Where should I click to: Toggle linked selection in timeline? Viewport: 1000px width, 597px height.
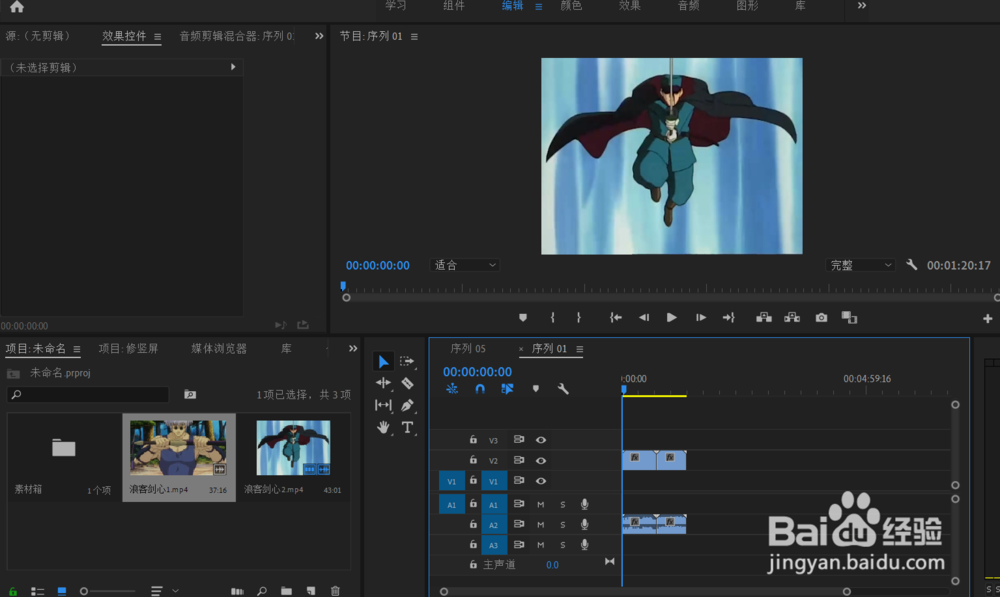click(507, 388)
